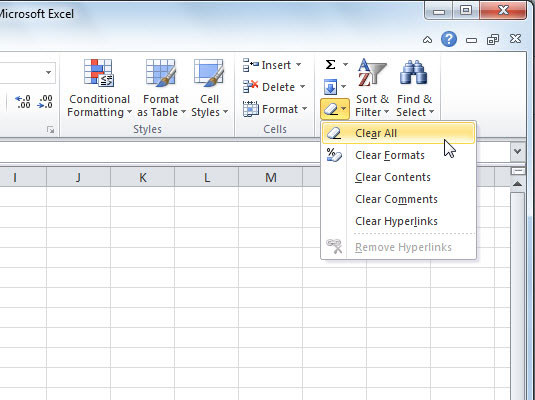Expand the Format cells dropdown
535x400 pixels.
275,109
